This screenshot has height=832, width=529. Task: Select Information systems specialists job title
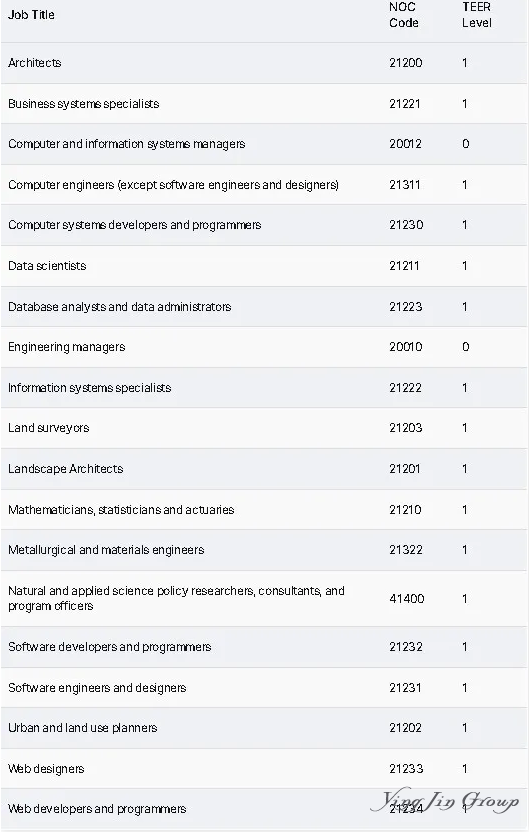[90, 388]
